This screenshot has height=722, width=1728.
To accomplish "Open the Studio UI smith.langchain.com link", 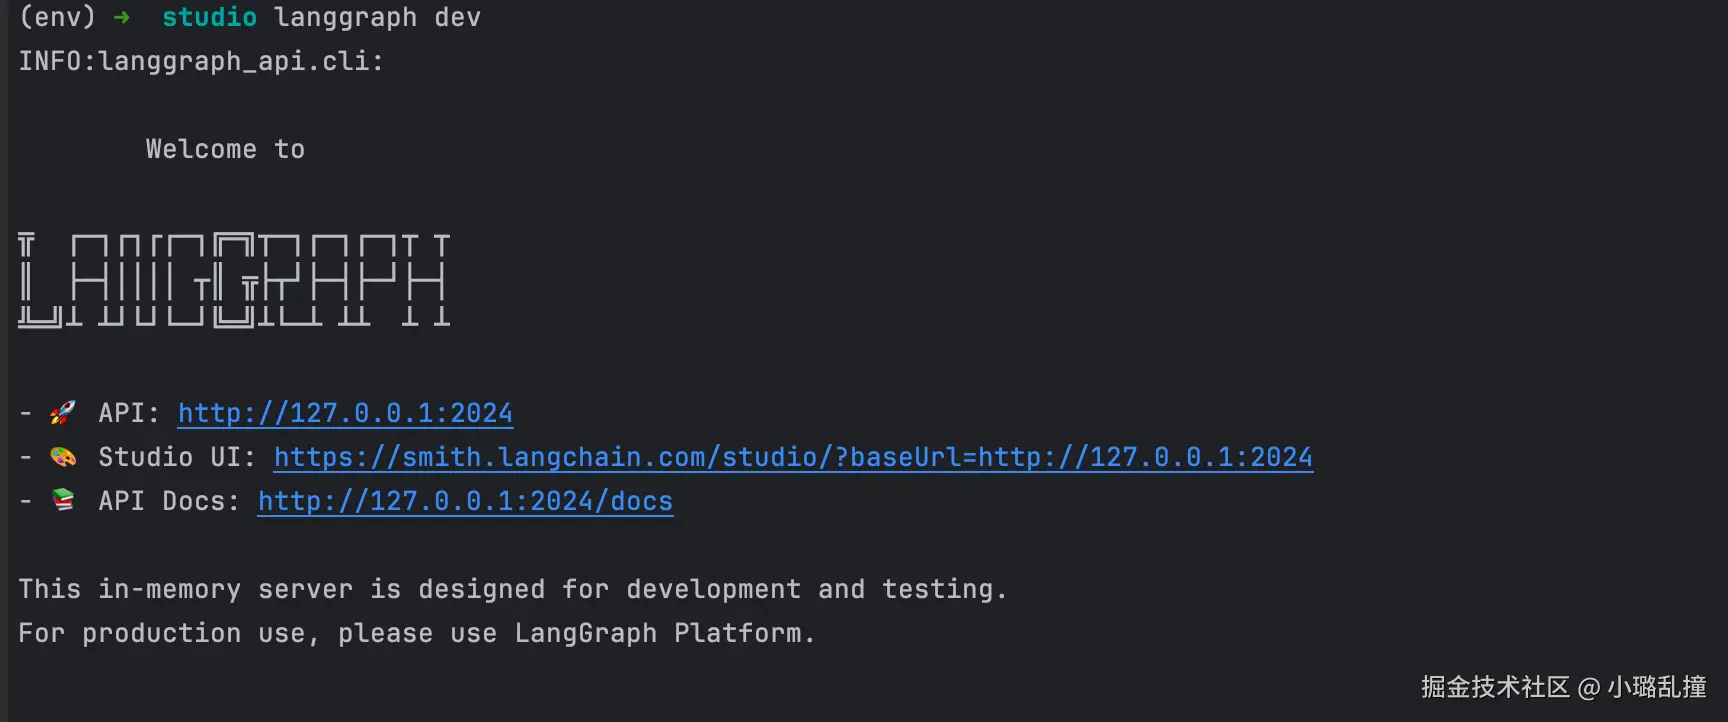I will [793, 457].
